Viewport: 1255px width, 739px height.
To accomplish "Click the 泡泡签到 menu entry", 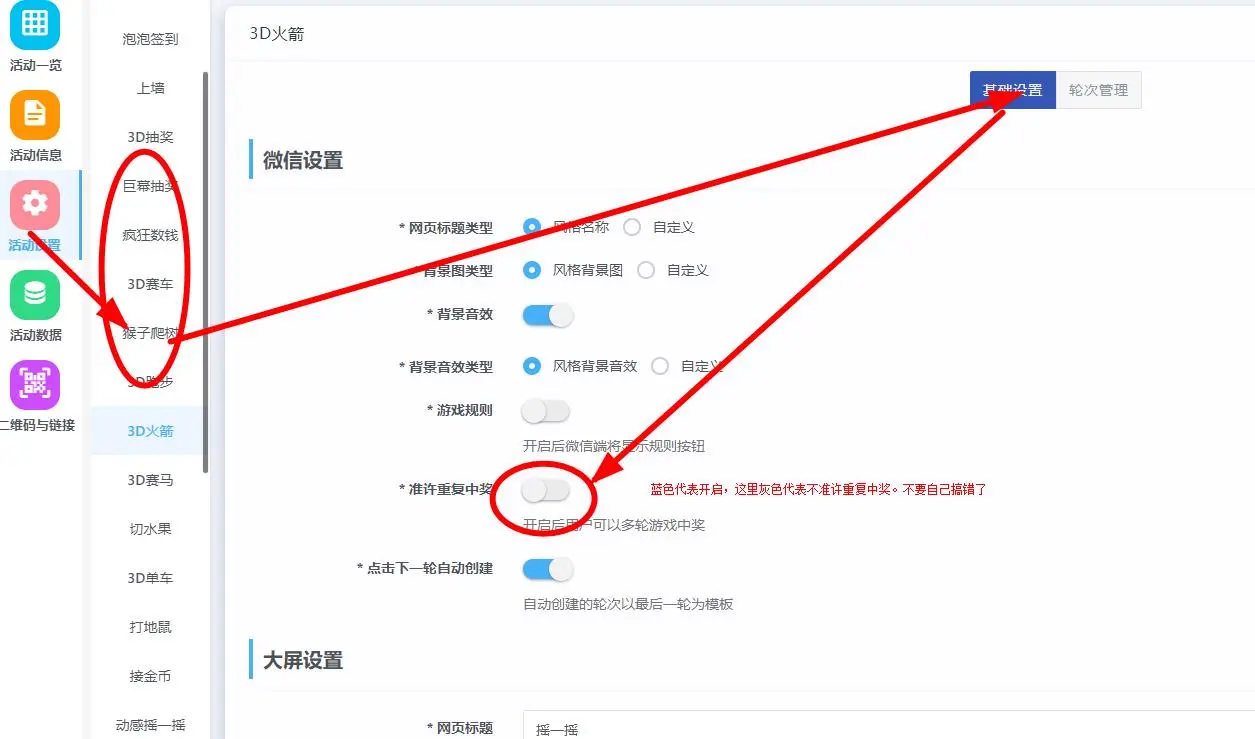I will (150, 39).
